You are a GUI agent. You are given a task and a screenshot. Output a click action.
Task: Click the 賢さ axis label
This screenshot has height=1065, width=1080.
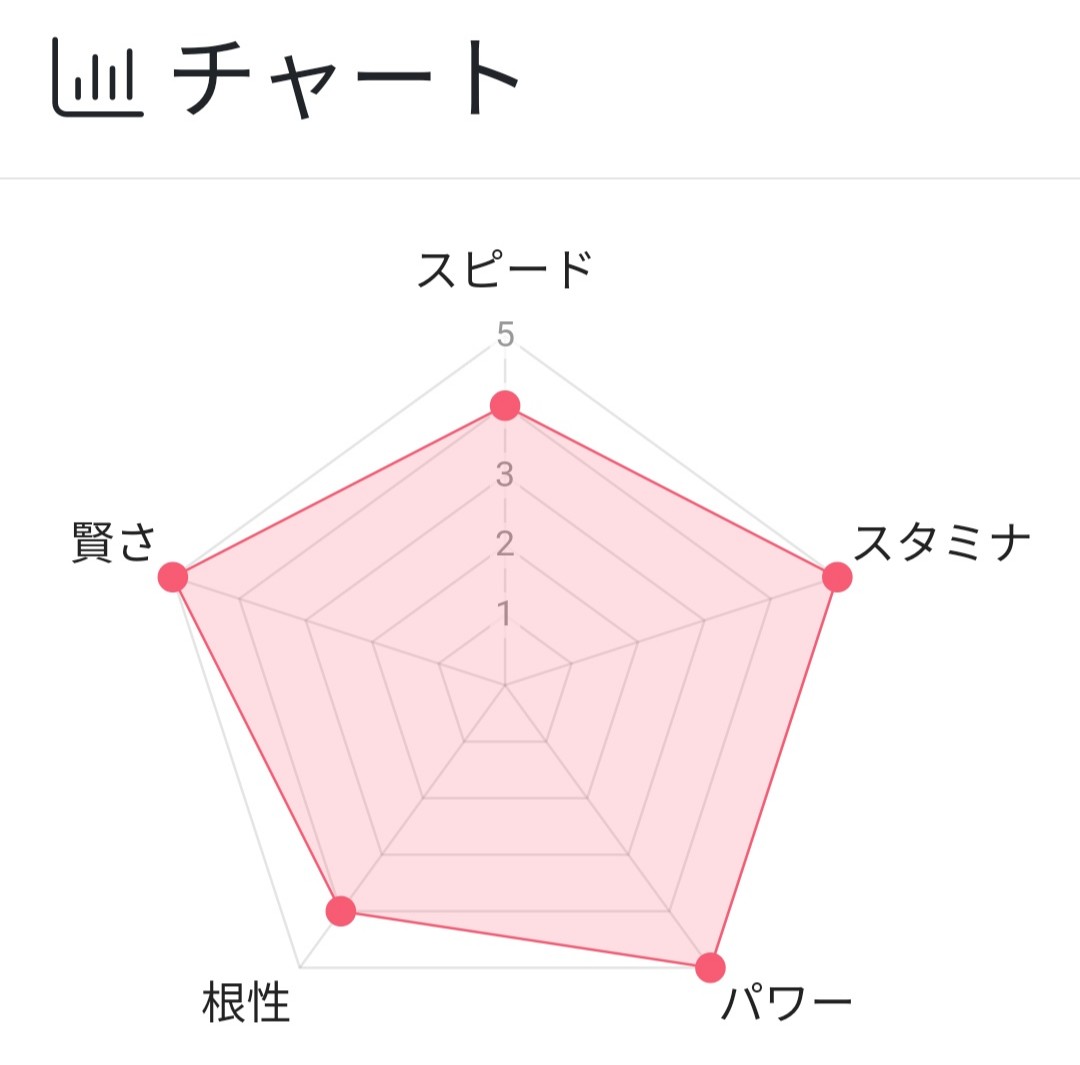point(114,542)
